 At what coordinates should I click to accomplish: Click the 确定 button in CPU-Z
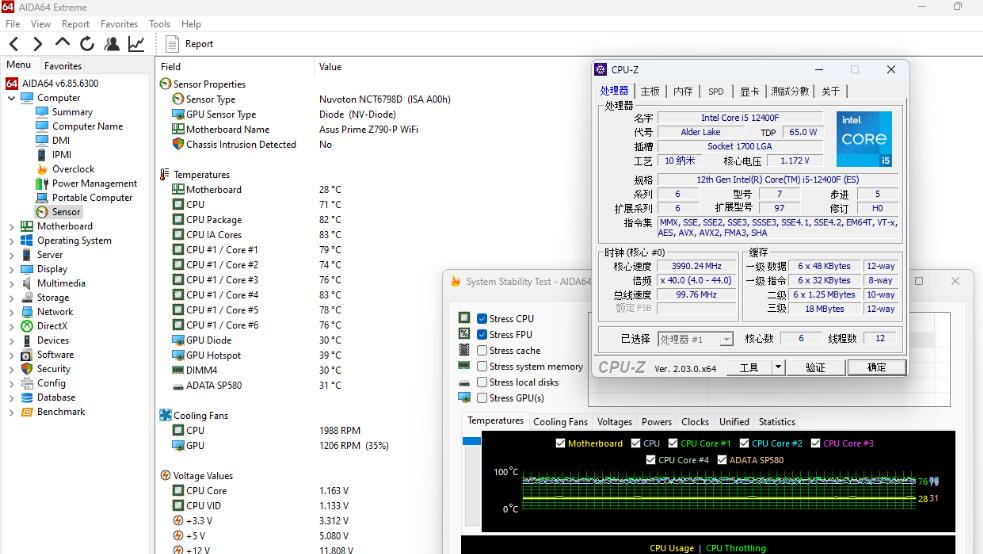click(876, 368)
